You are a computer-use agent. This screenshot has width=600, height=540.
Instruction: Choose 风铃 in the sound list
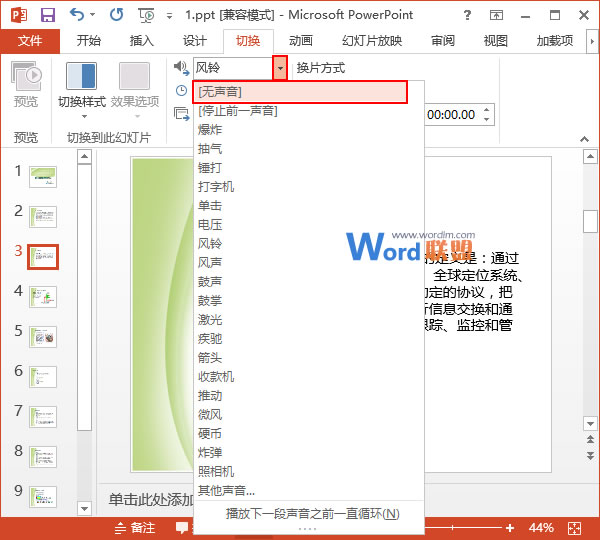coord(309,244)
